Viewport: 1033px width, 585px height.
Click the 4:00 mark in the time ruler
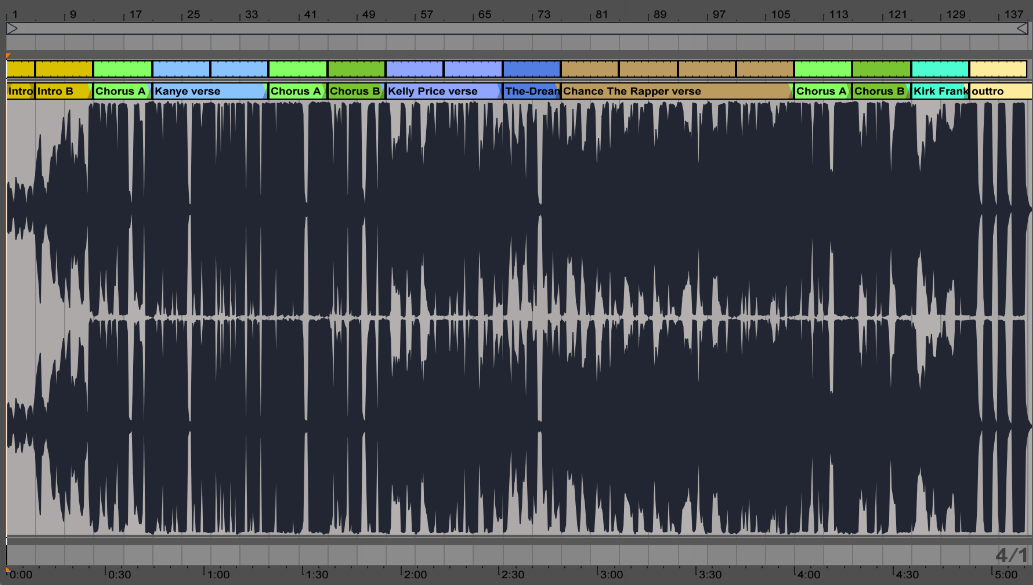pyautogui.click(x=807, y=575)
